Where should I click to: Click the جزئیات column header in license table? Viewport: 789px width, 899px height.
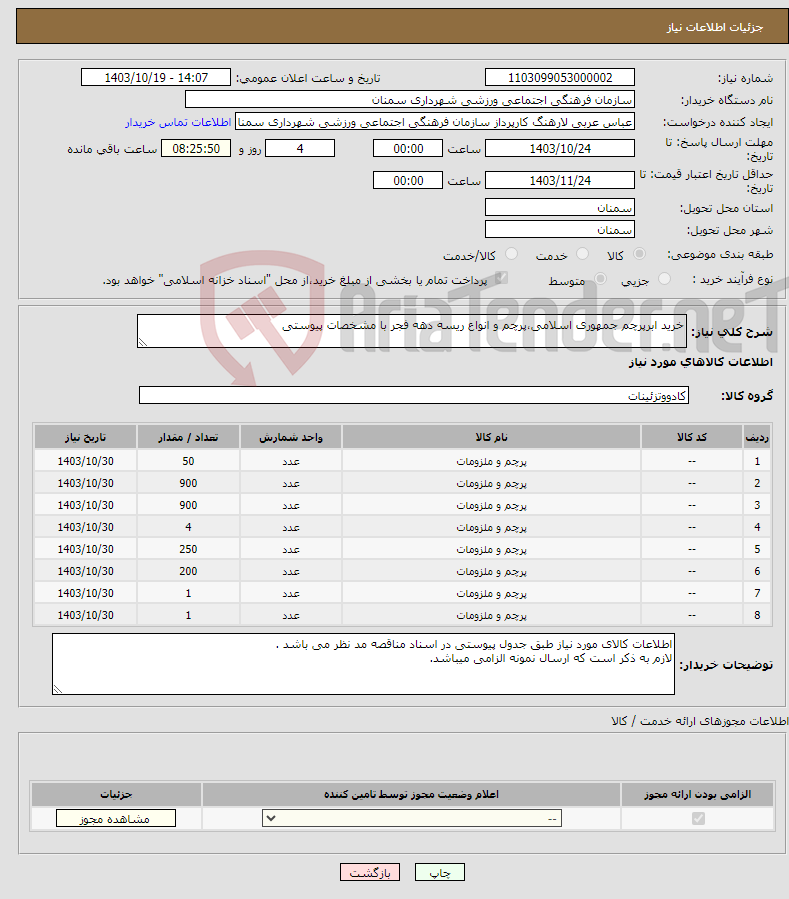coord(116,794)
